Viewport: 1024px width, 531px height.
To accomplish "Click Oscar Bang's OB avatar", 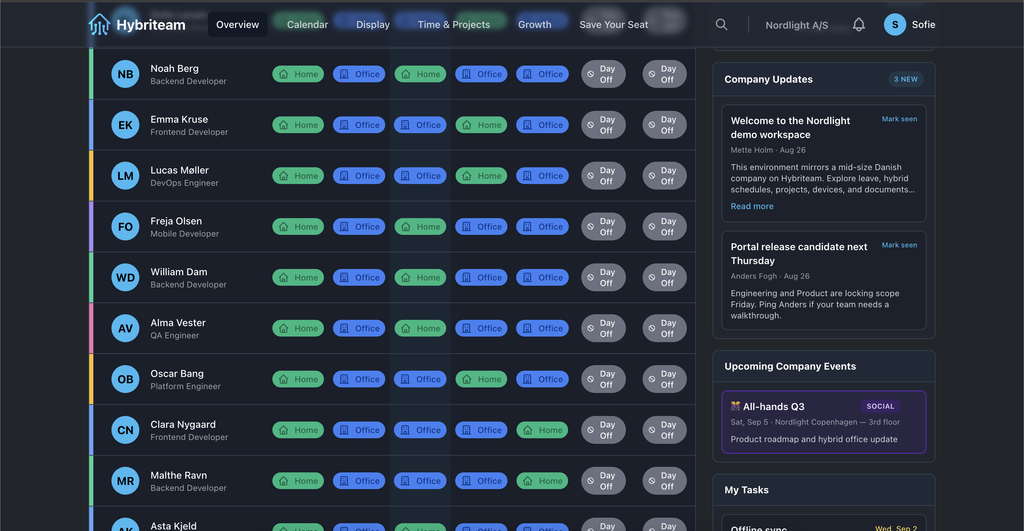I will point(125,379).
